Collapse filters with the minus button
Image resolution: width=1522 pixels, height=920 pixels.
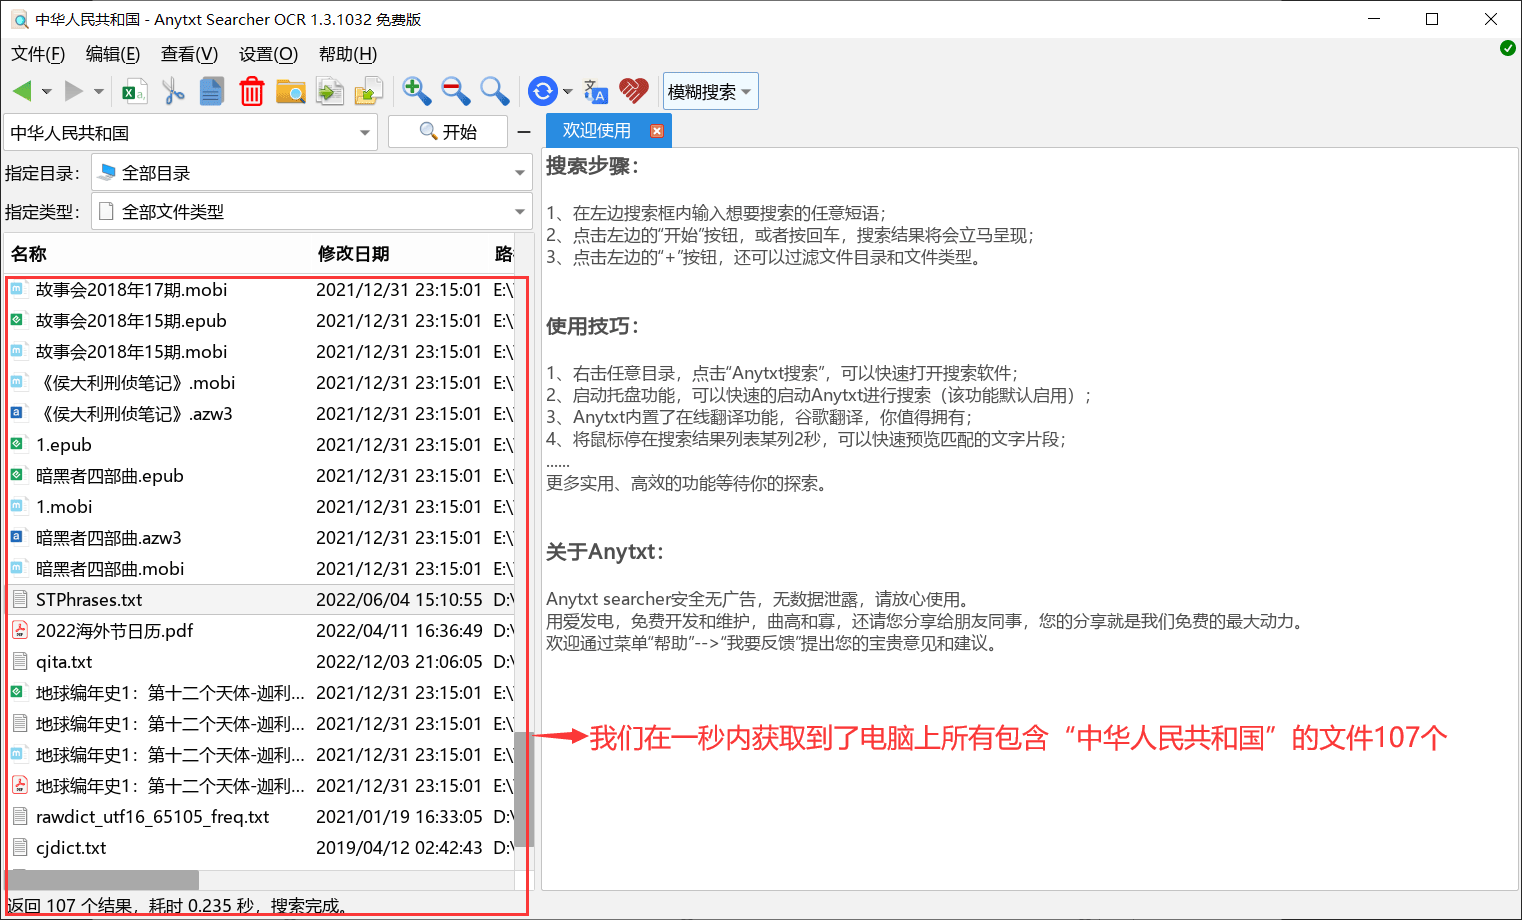524,132
